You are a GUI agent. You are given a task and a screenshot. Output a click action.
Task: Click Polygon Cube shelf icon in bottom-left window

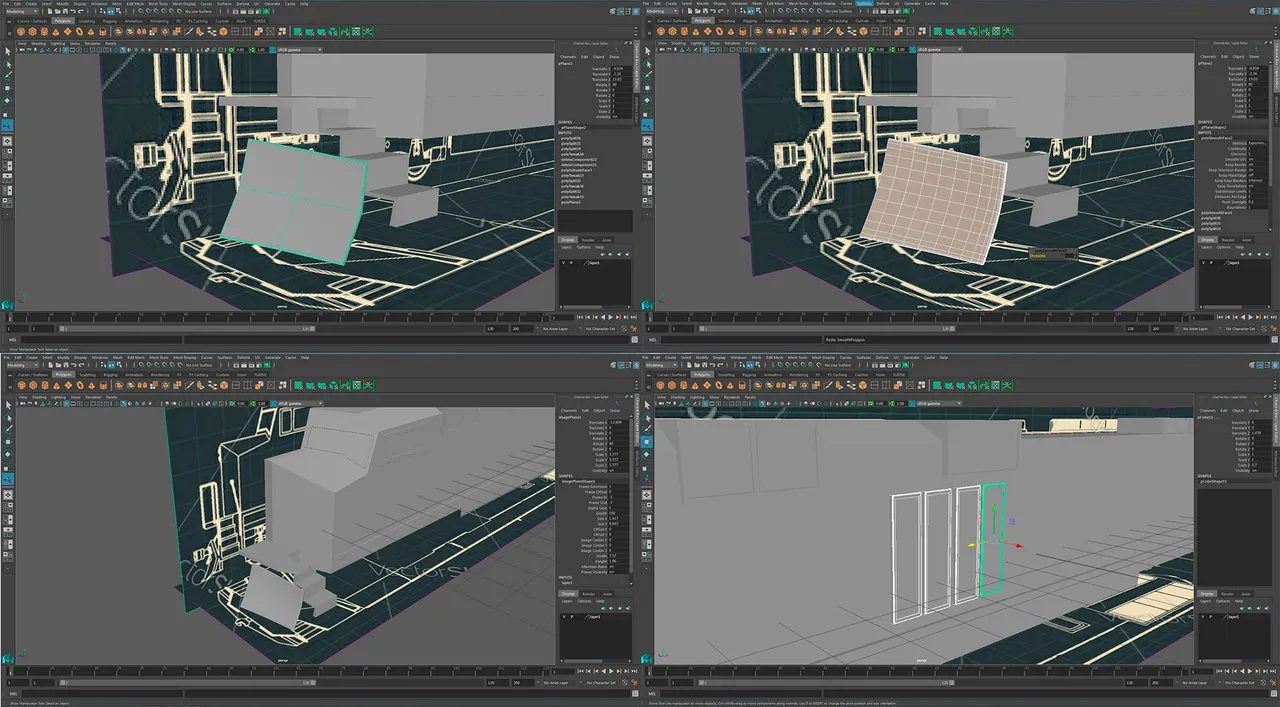pyautogui.click(x=34, y=384)
